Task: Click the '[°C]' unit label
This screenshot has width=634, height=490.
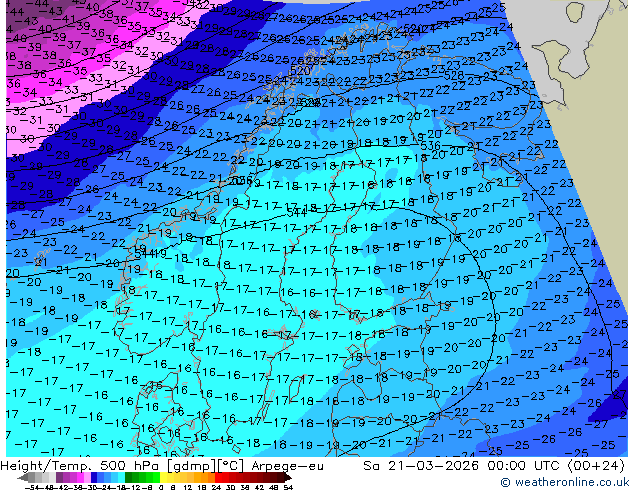Action: (231, 466)
